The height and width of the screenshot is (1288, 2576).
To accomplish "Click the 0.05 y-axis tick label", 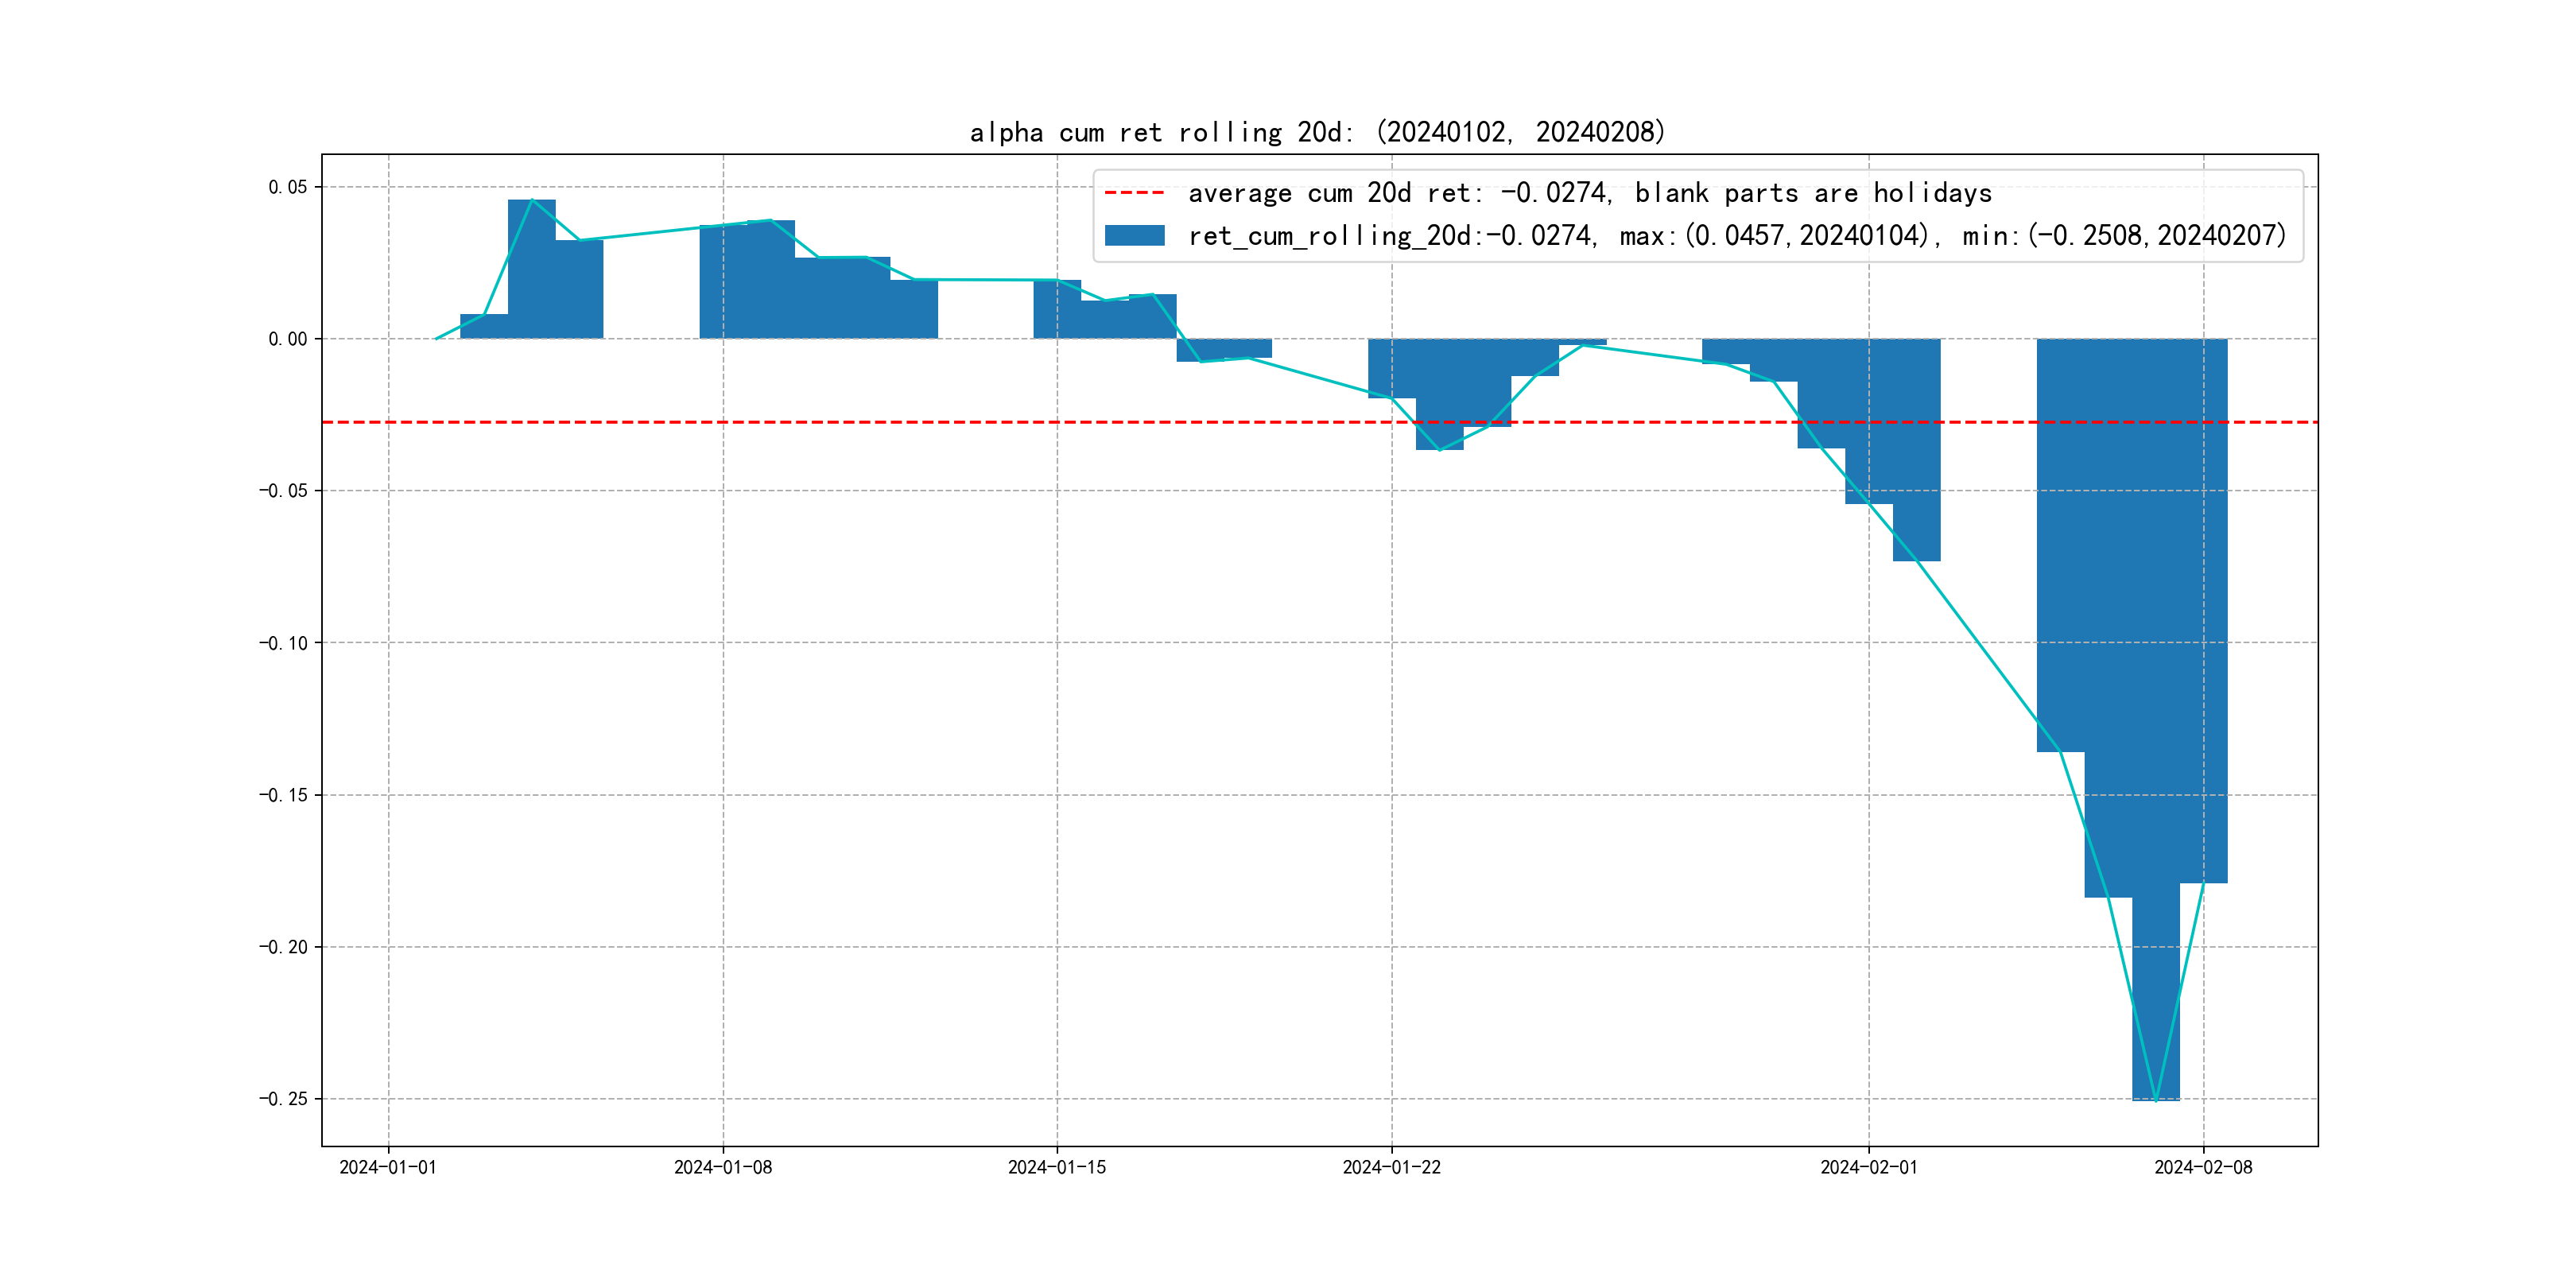I will [x=287, y=187].
